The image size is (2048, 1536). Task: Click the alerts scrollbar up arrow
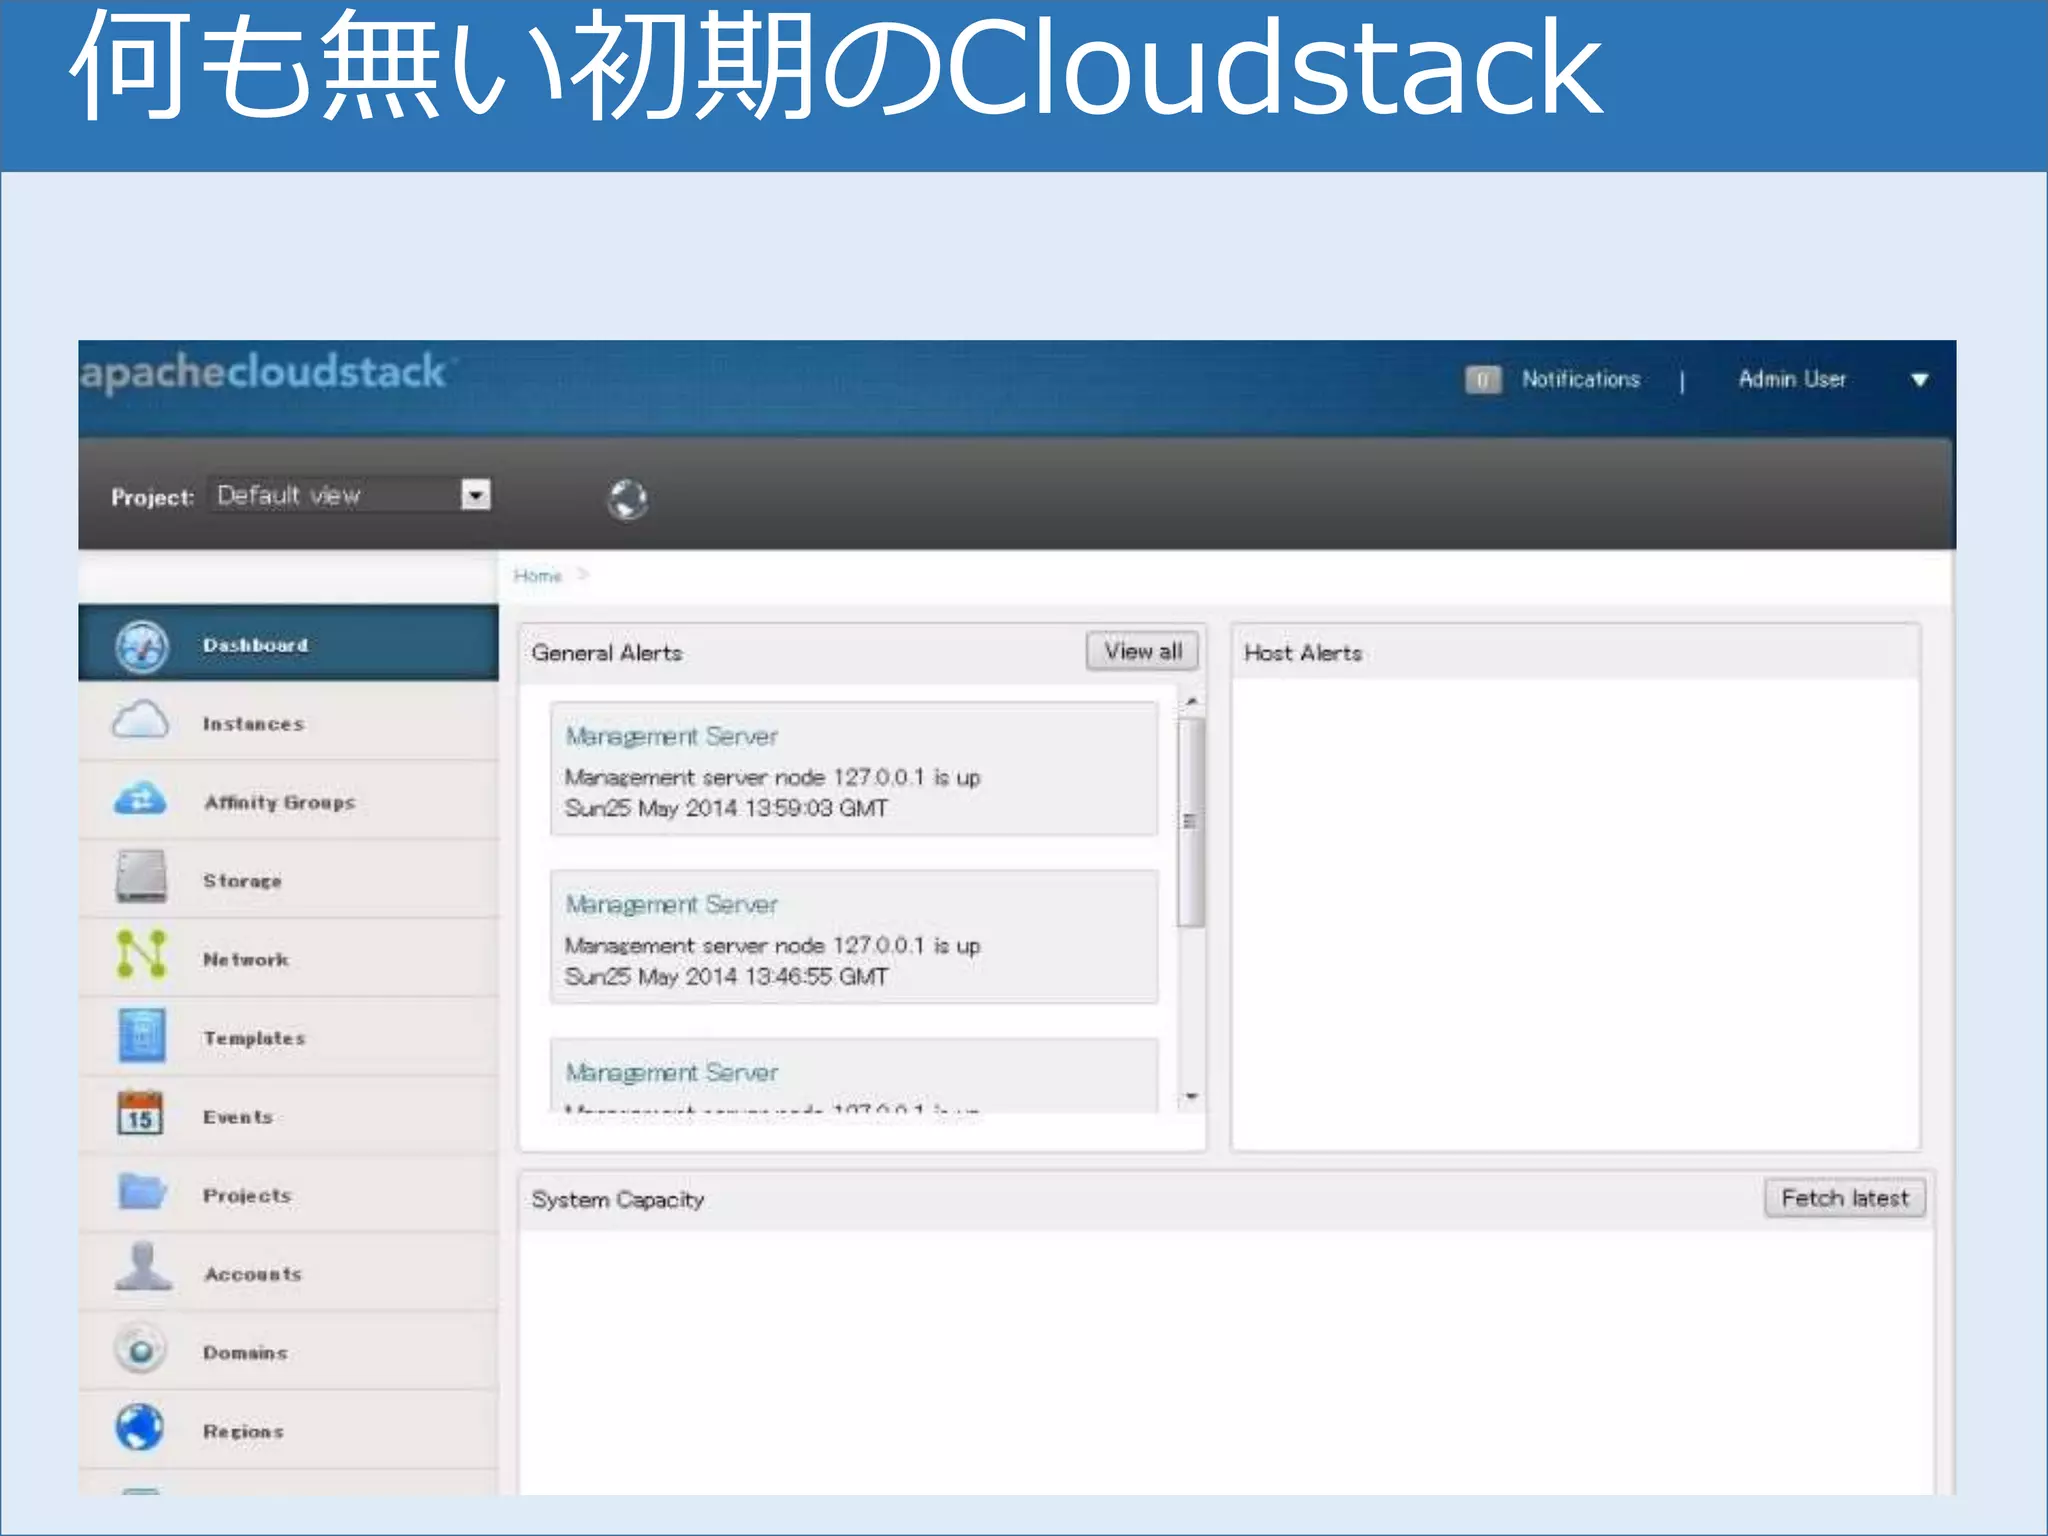pyautogui.click(x=1191, y=701)
